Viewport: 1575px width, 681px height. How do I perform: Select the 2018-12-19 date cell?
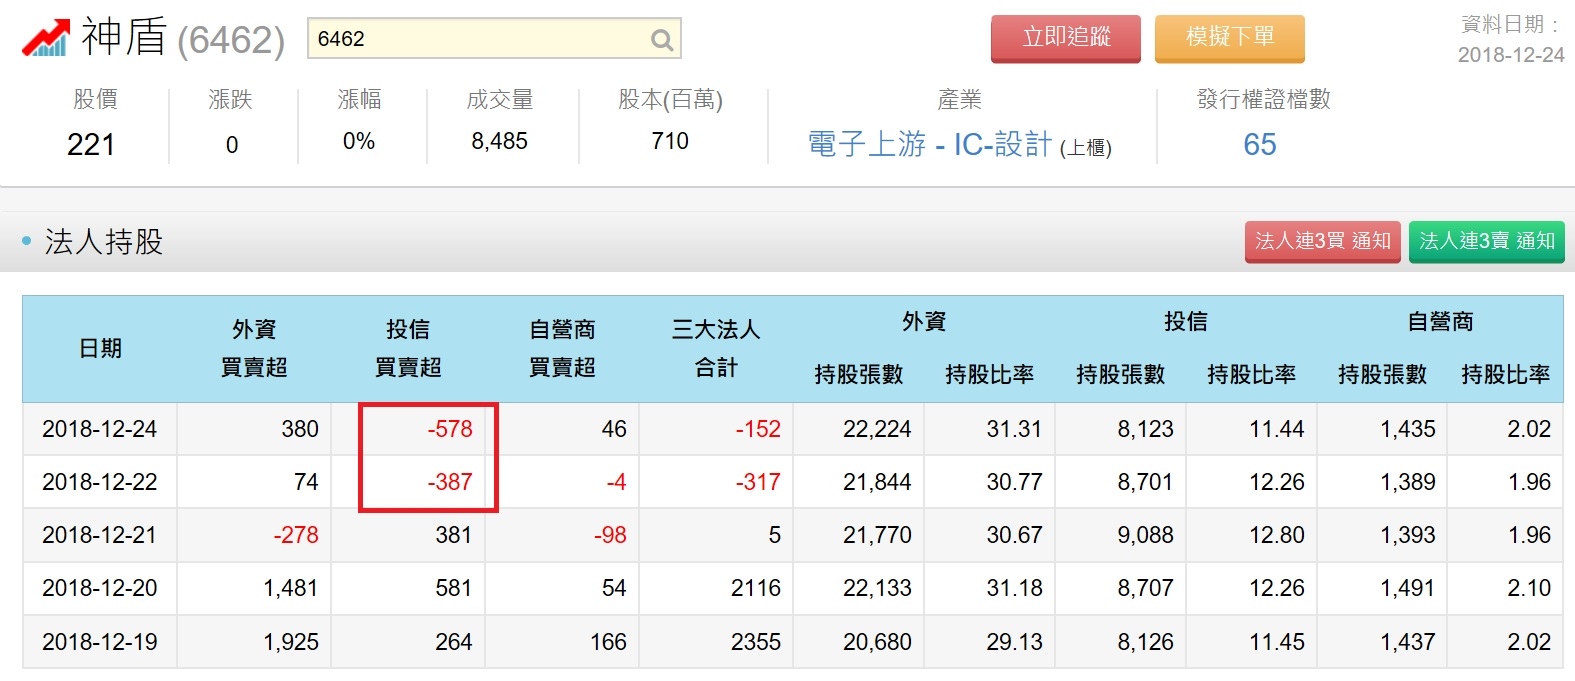100,642
